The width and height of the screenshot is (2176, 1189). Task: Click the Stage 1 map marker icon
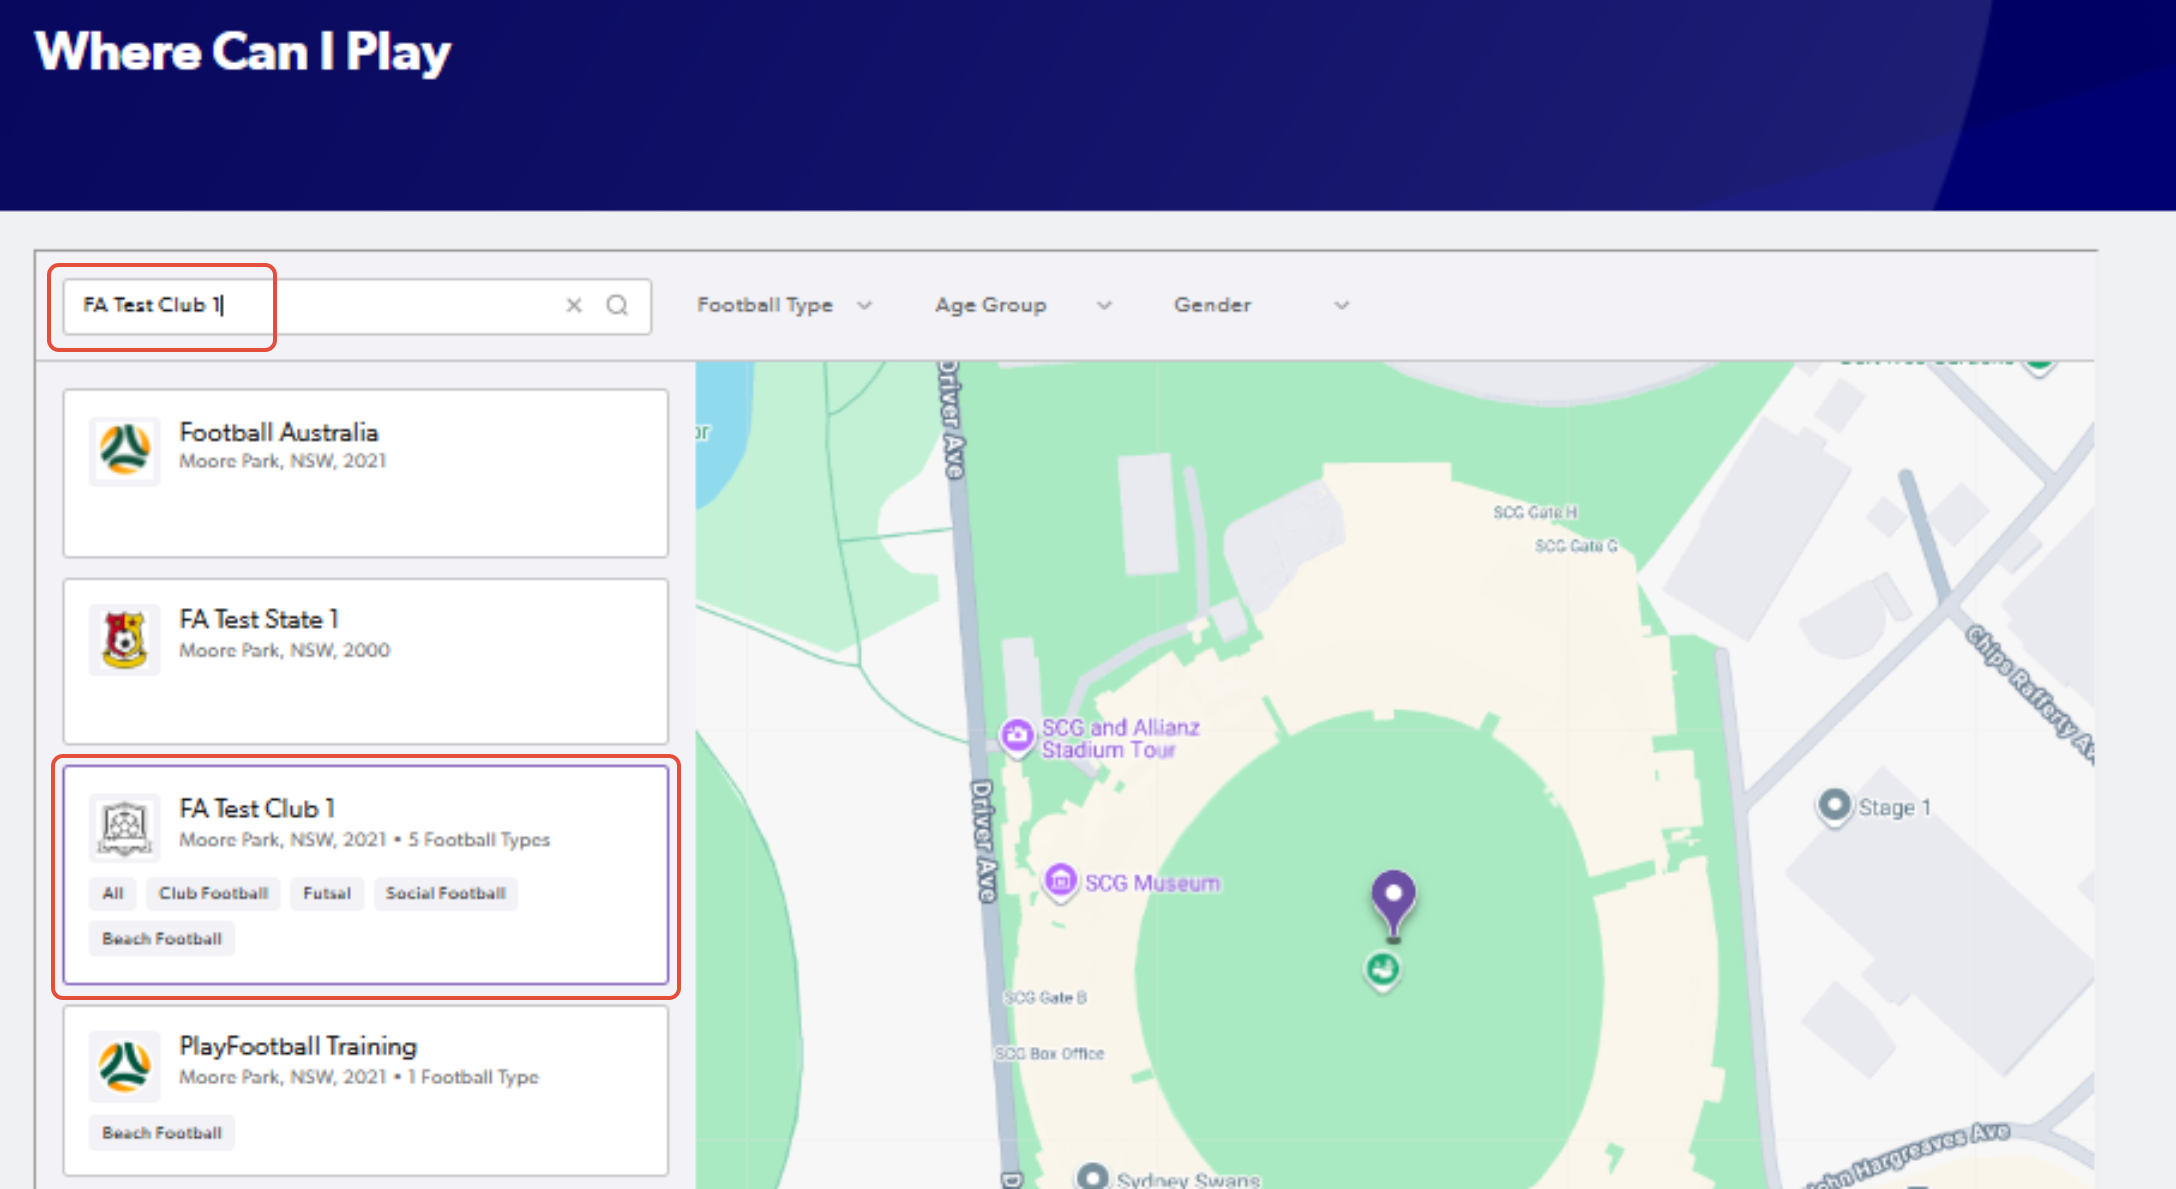click(1834, 806)
